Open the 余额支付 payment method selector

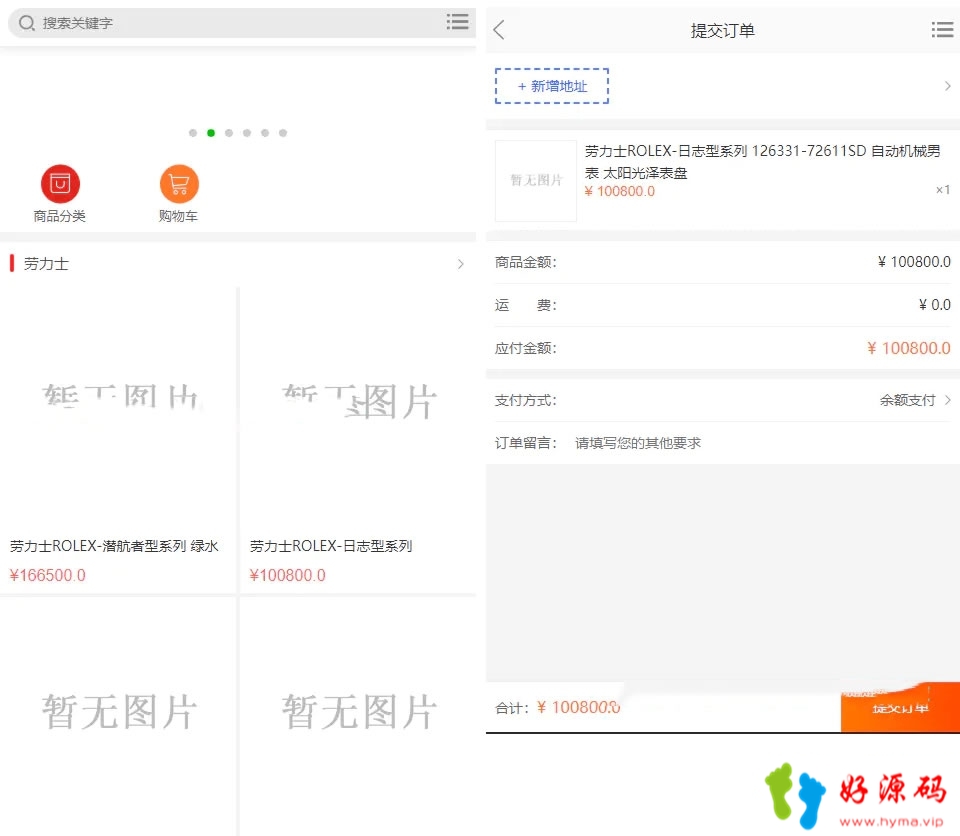915,401
